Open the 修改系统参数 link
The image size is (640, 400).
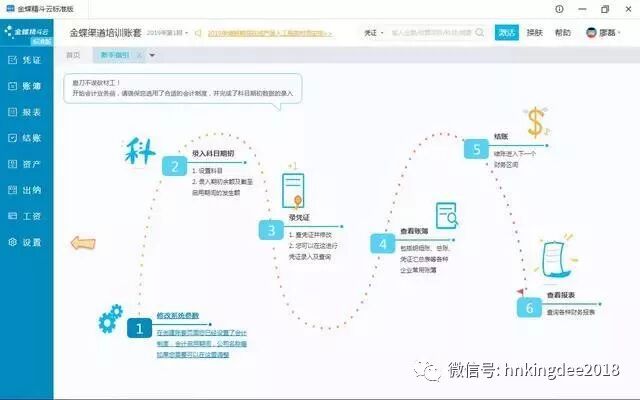178,316
